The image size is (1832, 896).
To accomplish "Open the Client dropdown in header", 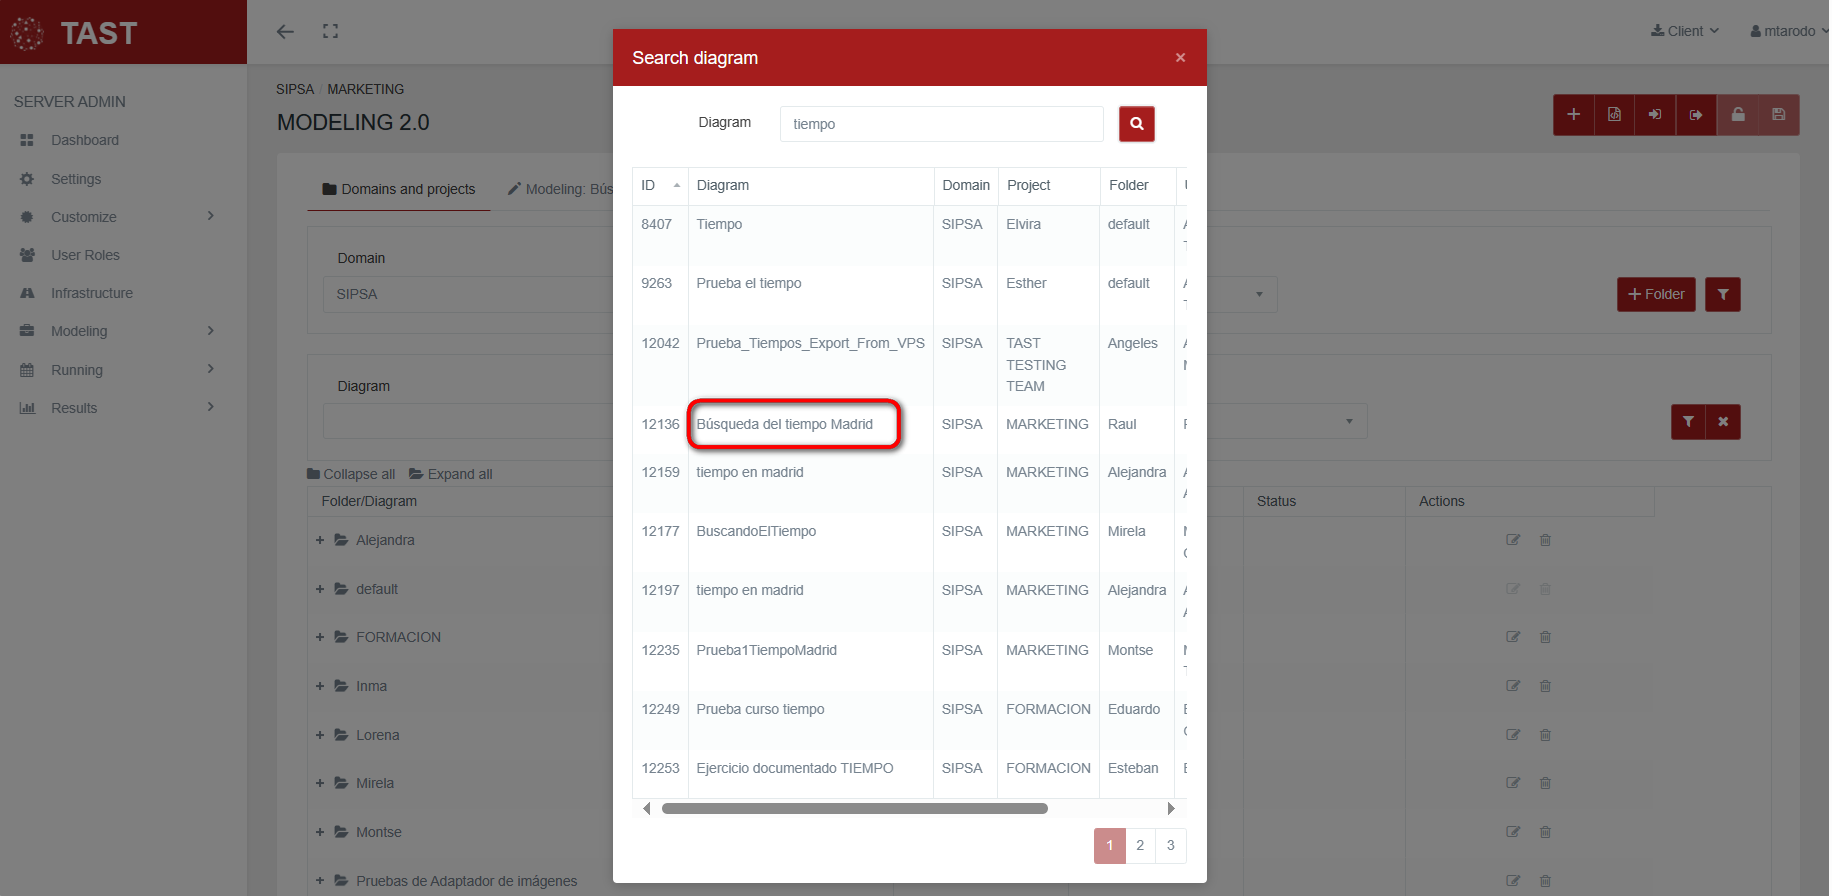I will click(1685, 31).
